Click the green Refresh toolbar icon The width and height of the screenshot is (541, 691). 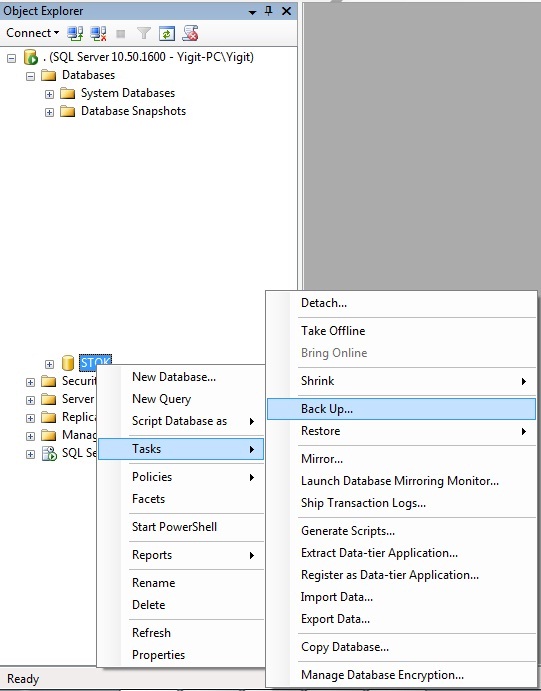167,33
